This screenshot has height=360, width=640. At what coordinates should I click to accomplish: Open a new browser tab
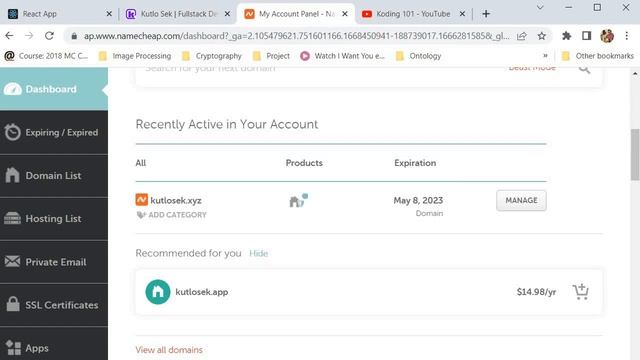(486, 14)
